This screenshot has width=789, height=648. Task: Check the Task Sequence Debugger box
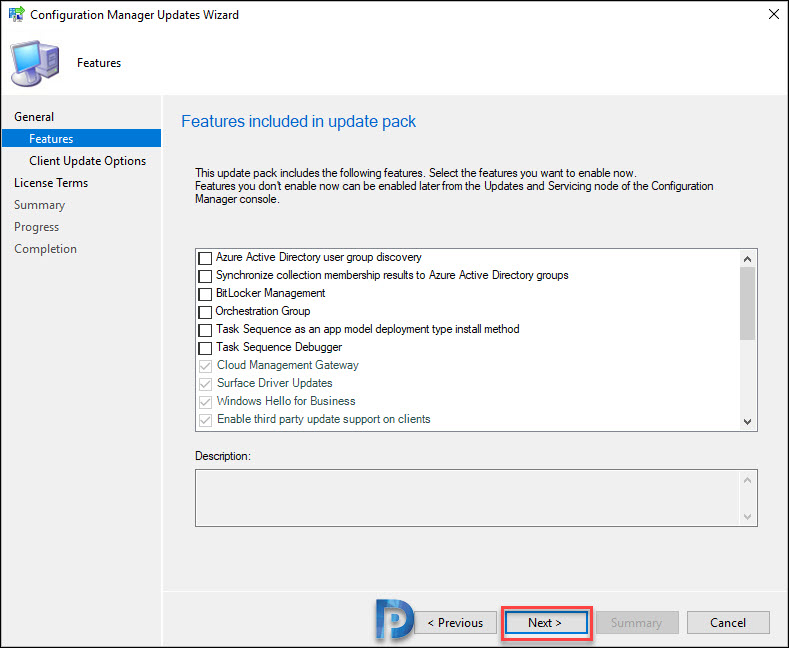pos(205,348)
